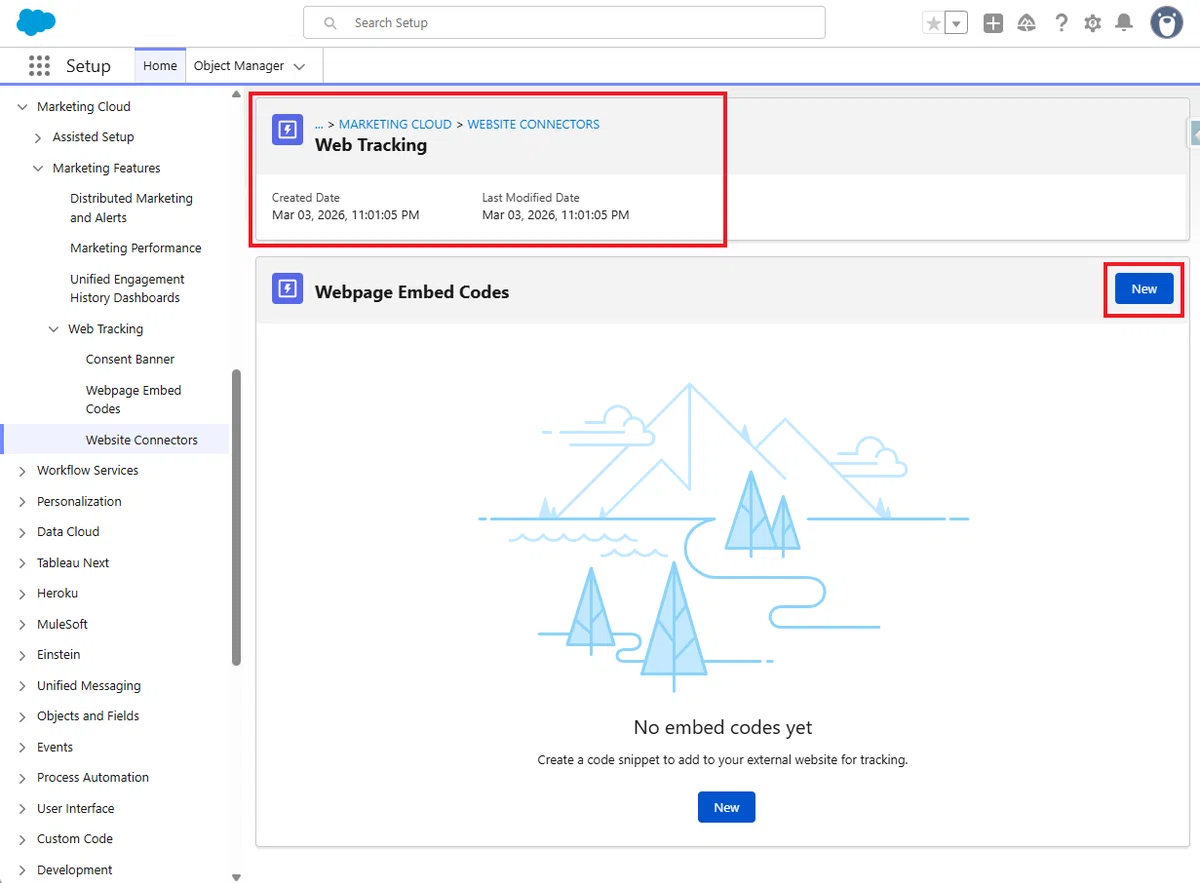Open the Object Manager tab dropdown chevron
1200x883 pixels.
pos(299,67)
